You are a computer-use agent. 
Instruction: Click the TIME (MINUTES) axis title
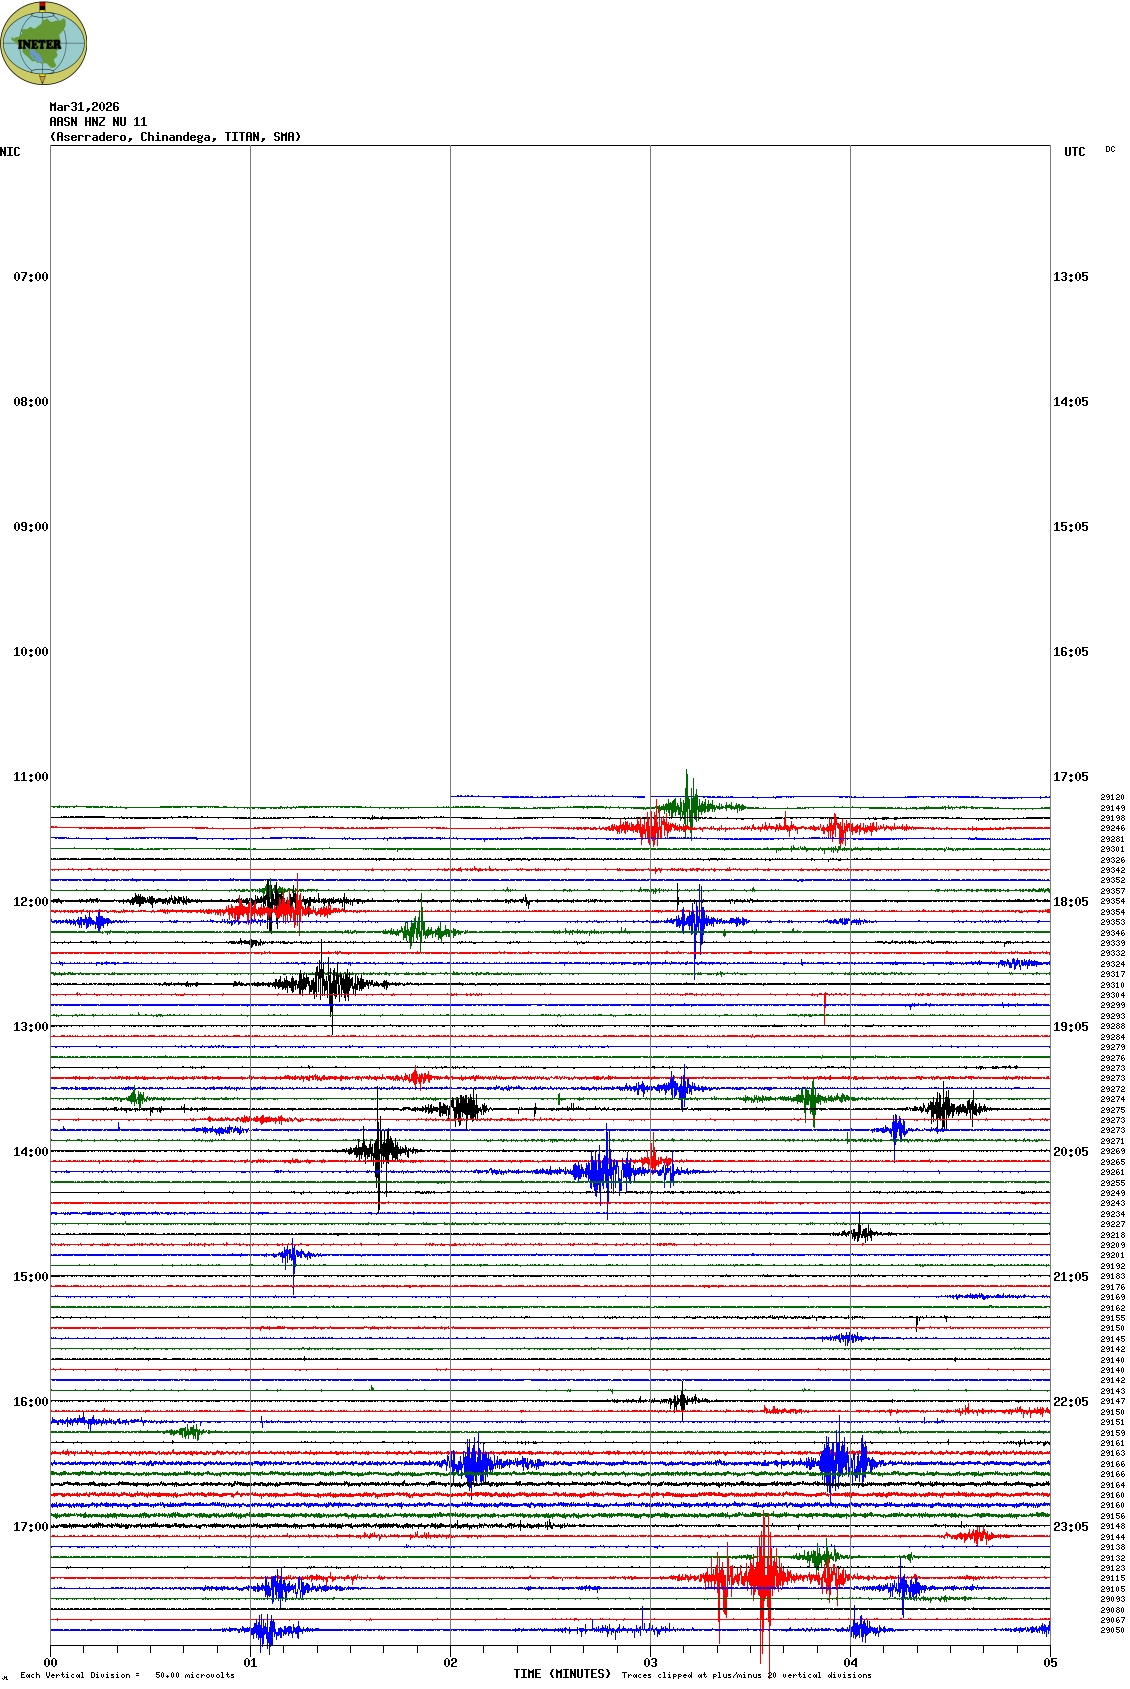tap(562, 1674)
